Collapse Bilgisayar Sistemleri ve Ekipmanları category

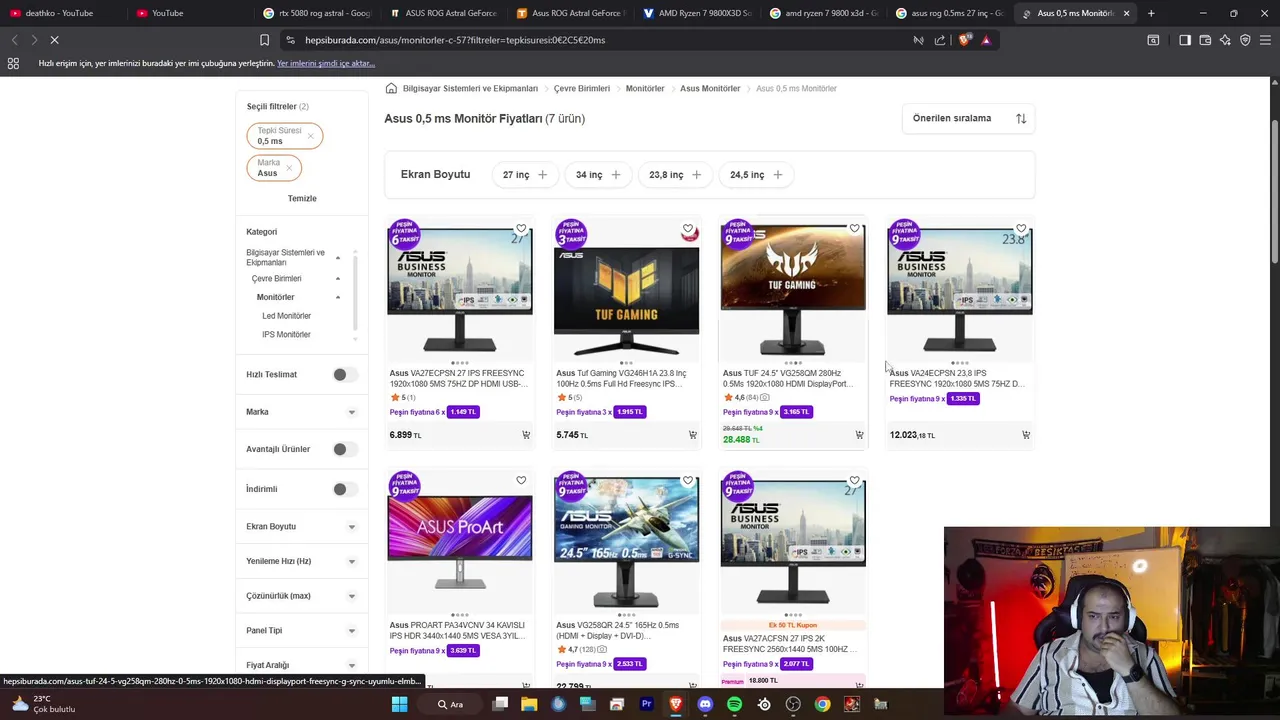pos(338,258)
